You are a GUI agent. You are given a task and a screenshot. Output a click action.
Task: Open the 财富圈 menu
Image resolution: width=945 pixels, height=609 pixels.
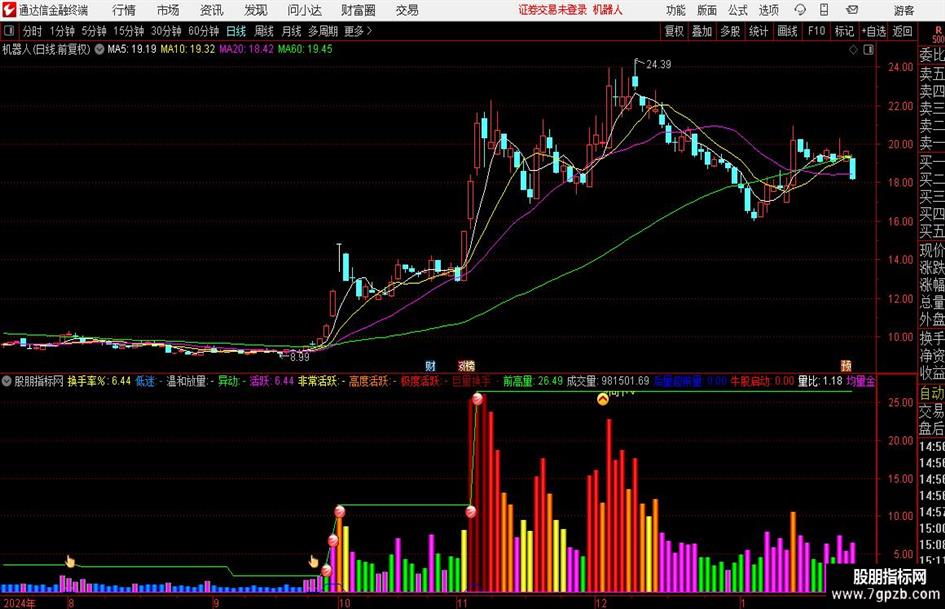point(358,10)
